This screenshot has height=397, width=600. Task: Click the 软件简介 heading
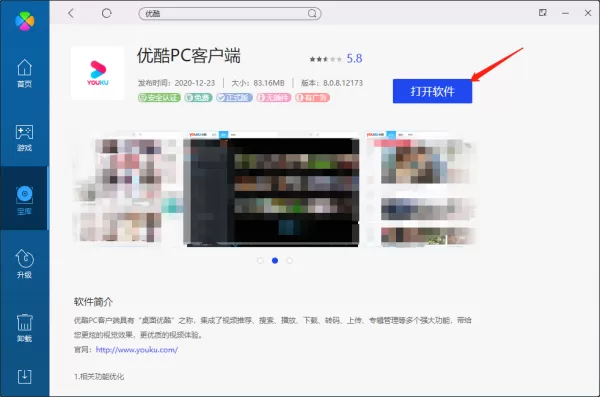pos(93,302)
